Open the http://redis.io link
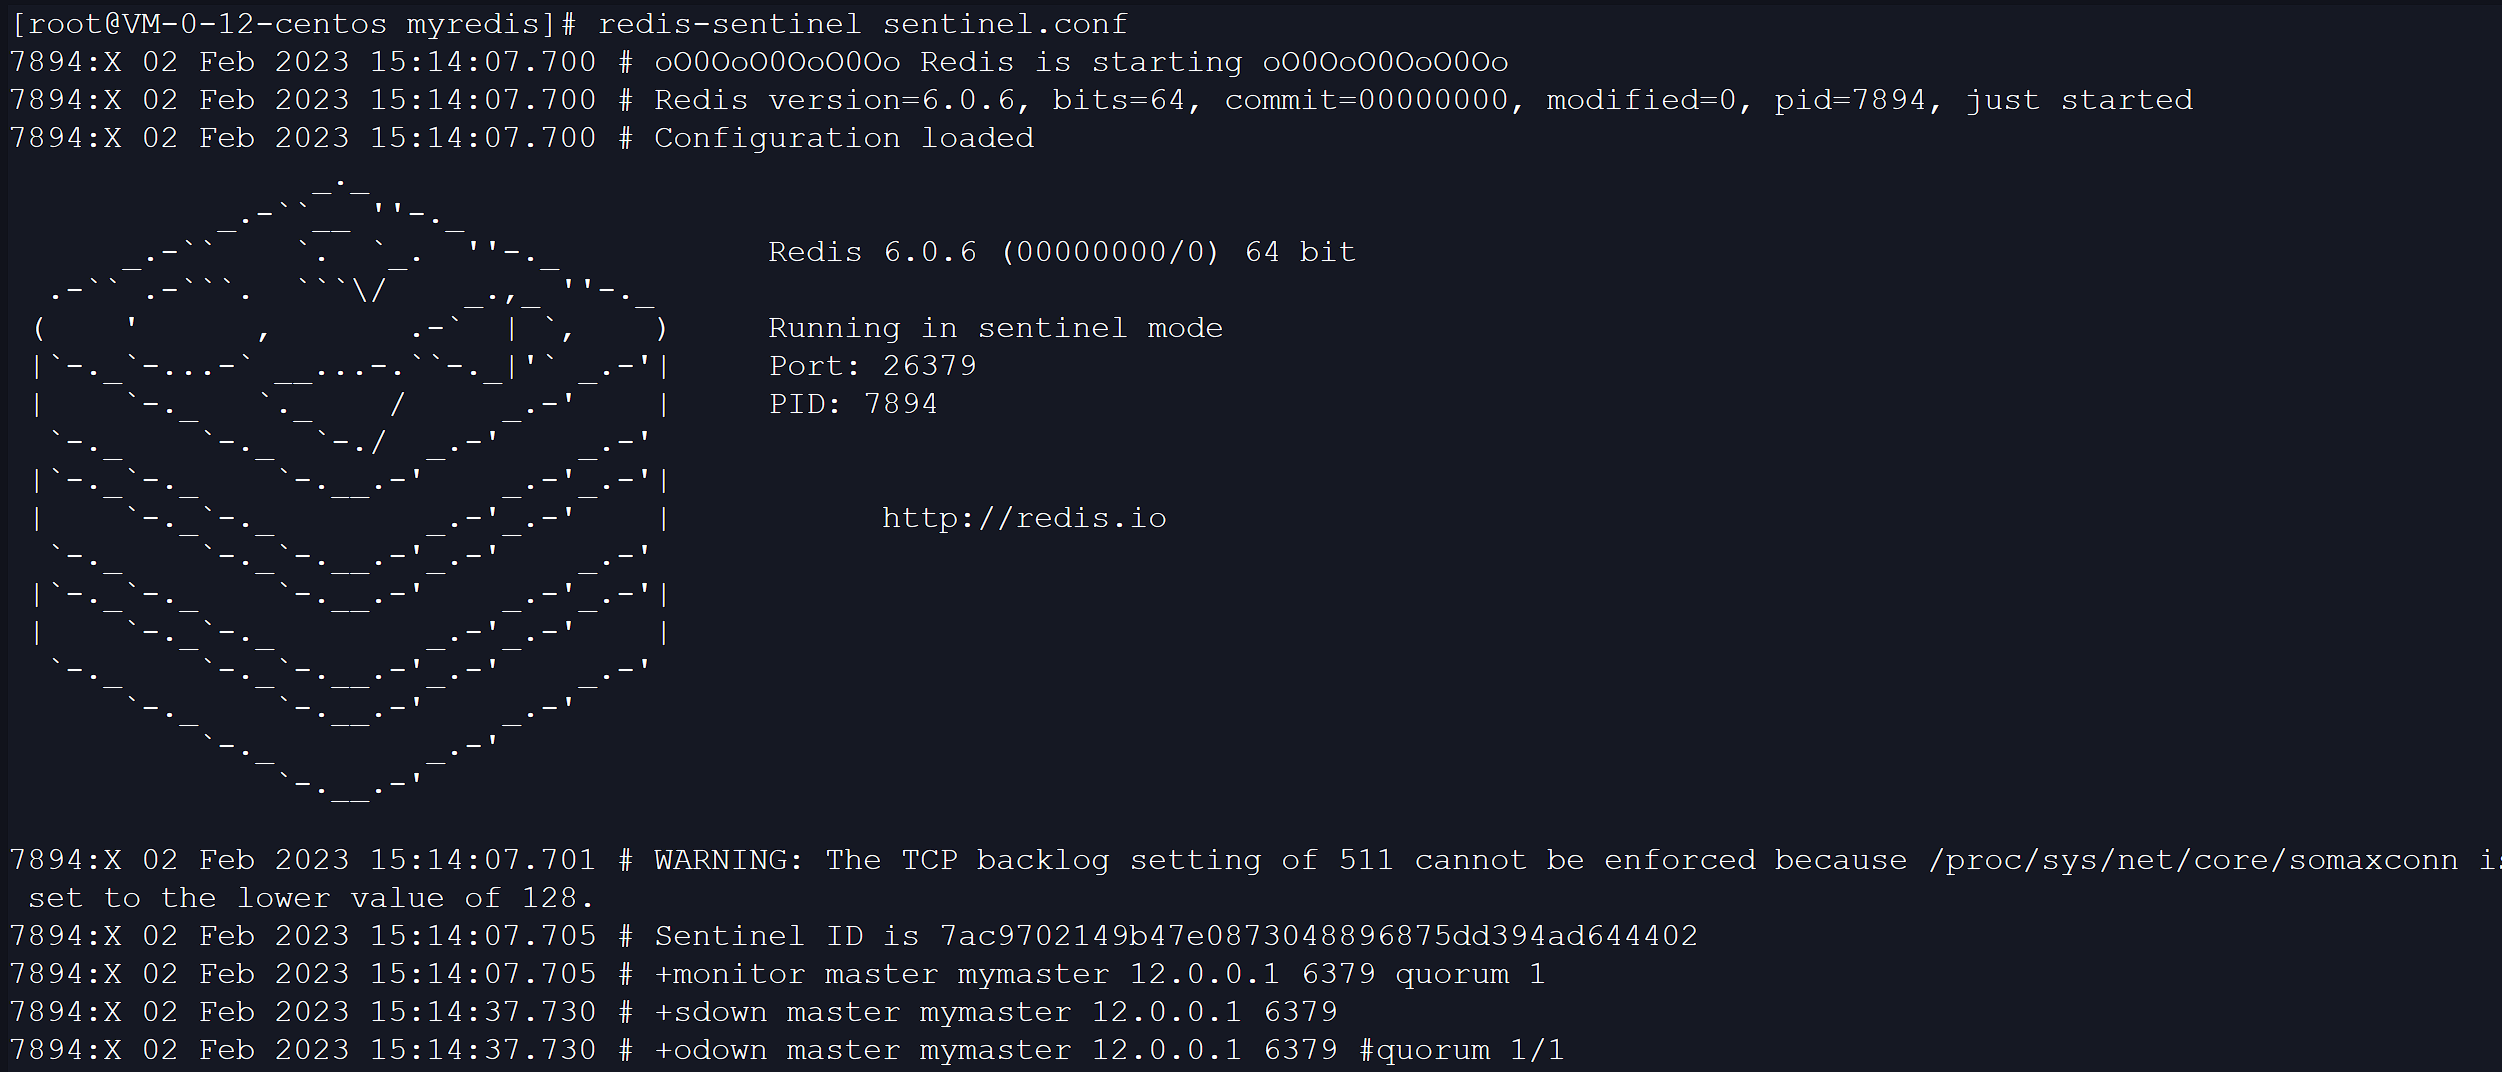 pos(1024,518)
